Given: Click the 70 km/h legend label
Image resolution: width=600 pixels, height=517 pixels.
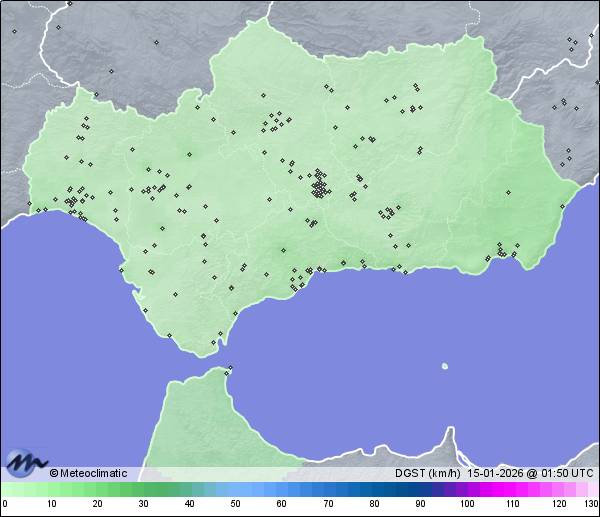Looking at the screenshot, I should point(328,504).
